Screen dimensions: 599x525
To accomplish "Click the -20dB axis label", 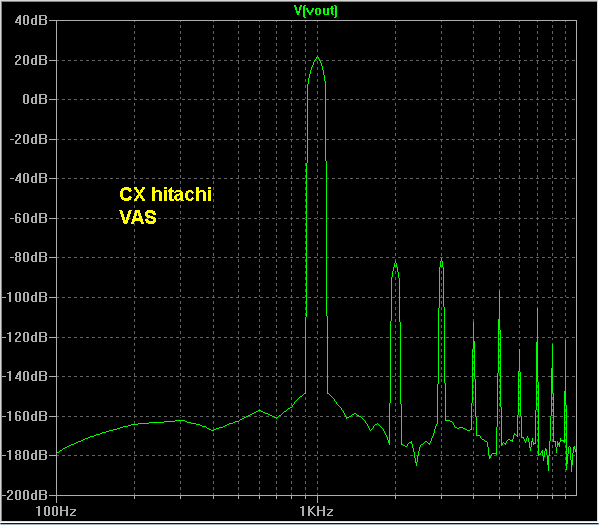I will coord(29,139).
